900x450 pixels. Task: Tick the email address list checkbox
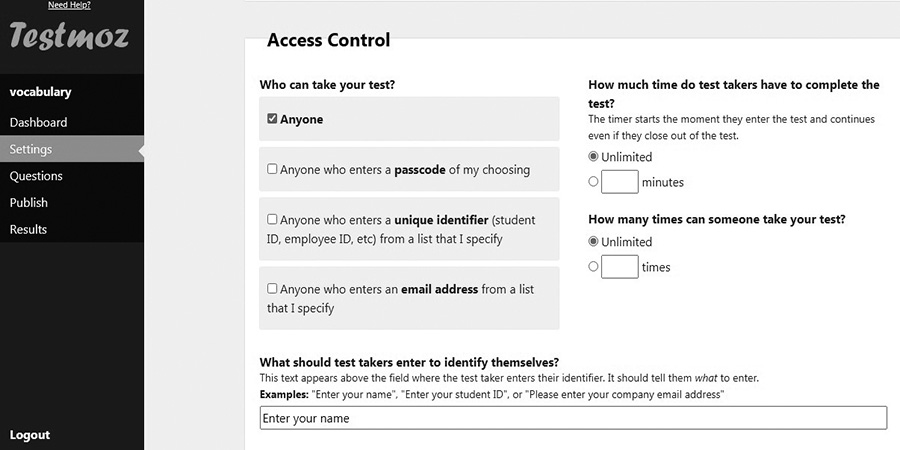272,289
